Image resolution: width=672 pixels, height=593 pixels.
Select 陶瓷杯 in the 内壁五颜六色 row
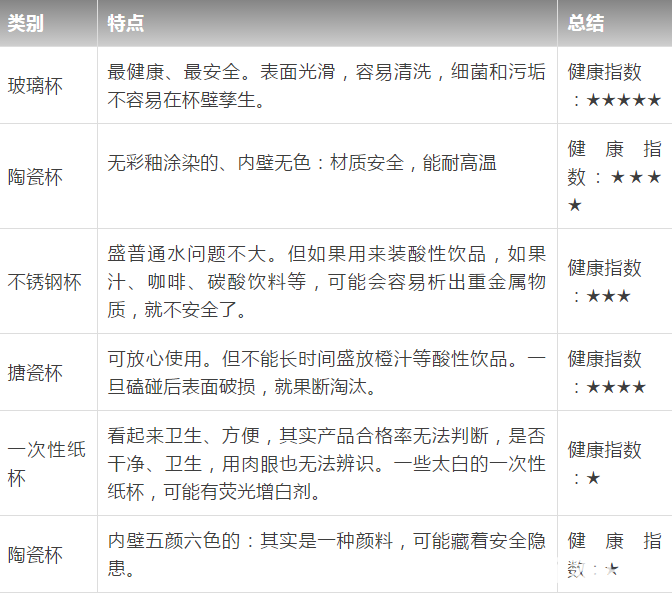(35, 555)
